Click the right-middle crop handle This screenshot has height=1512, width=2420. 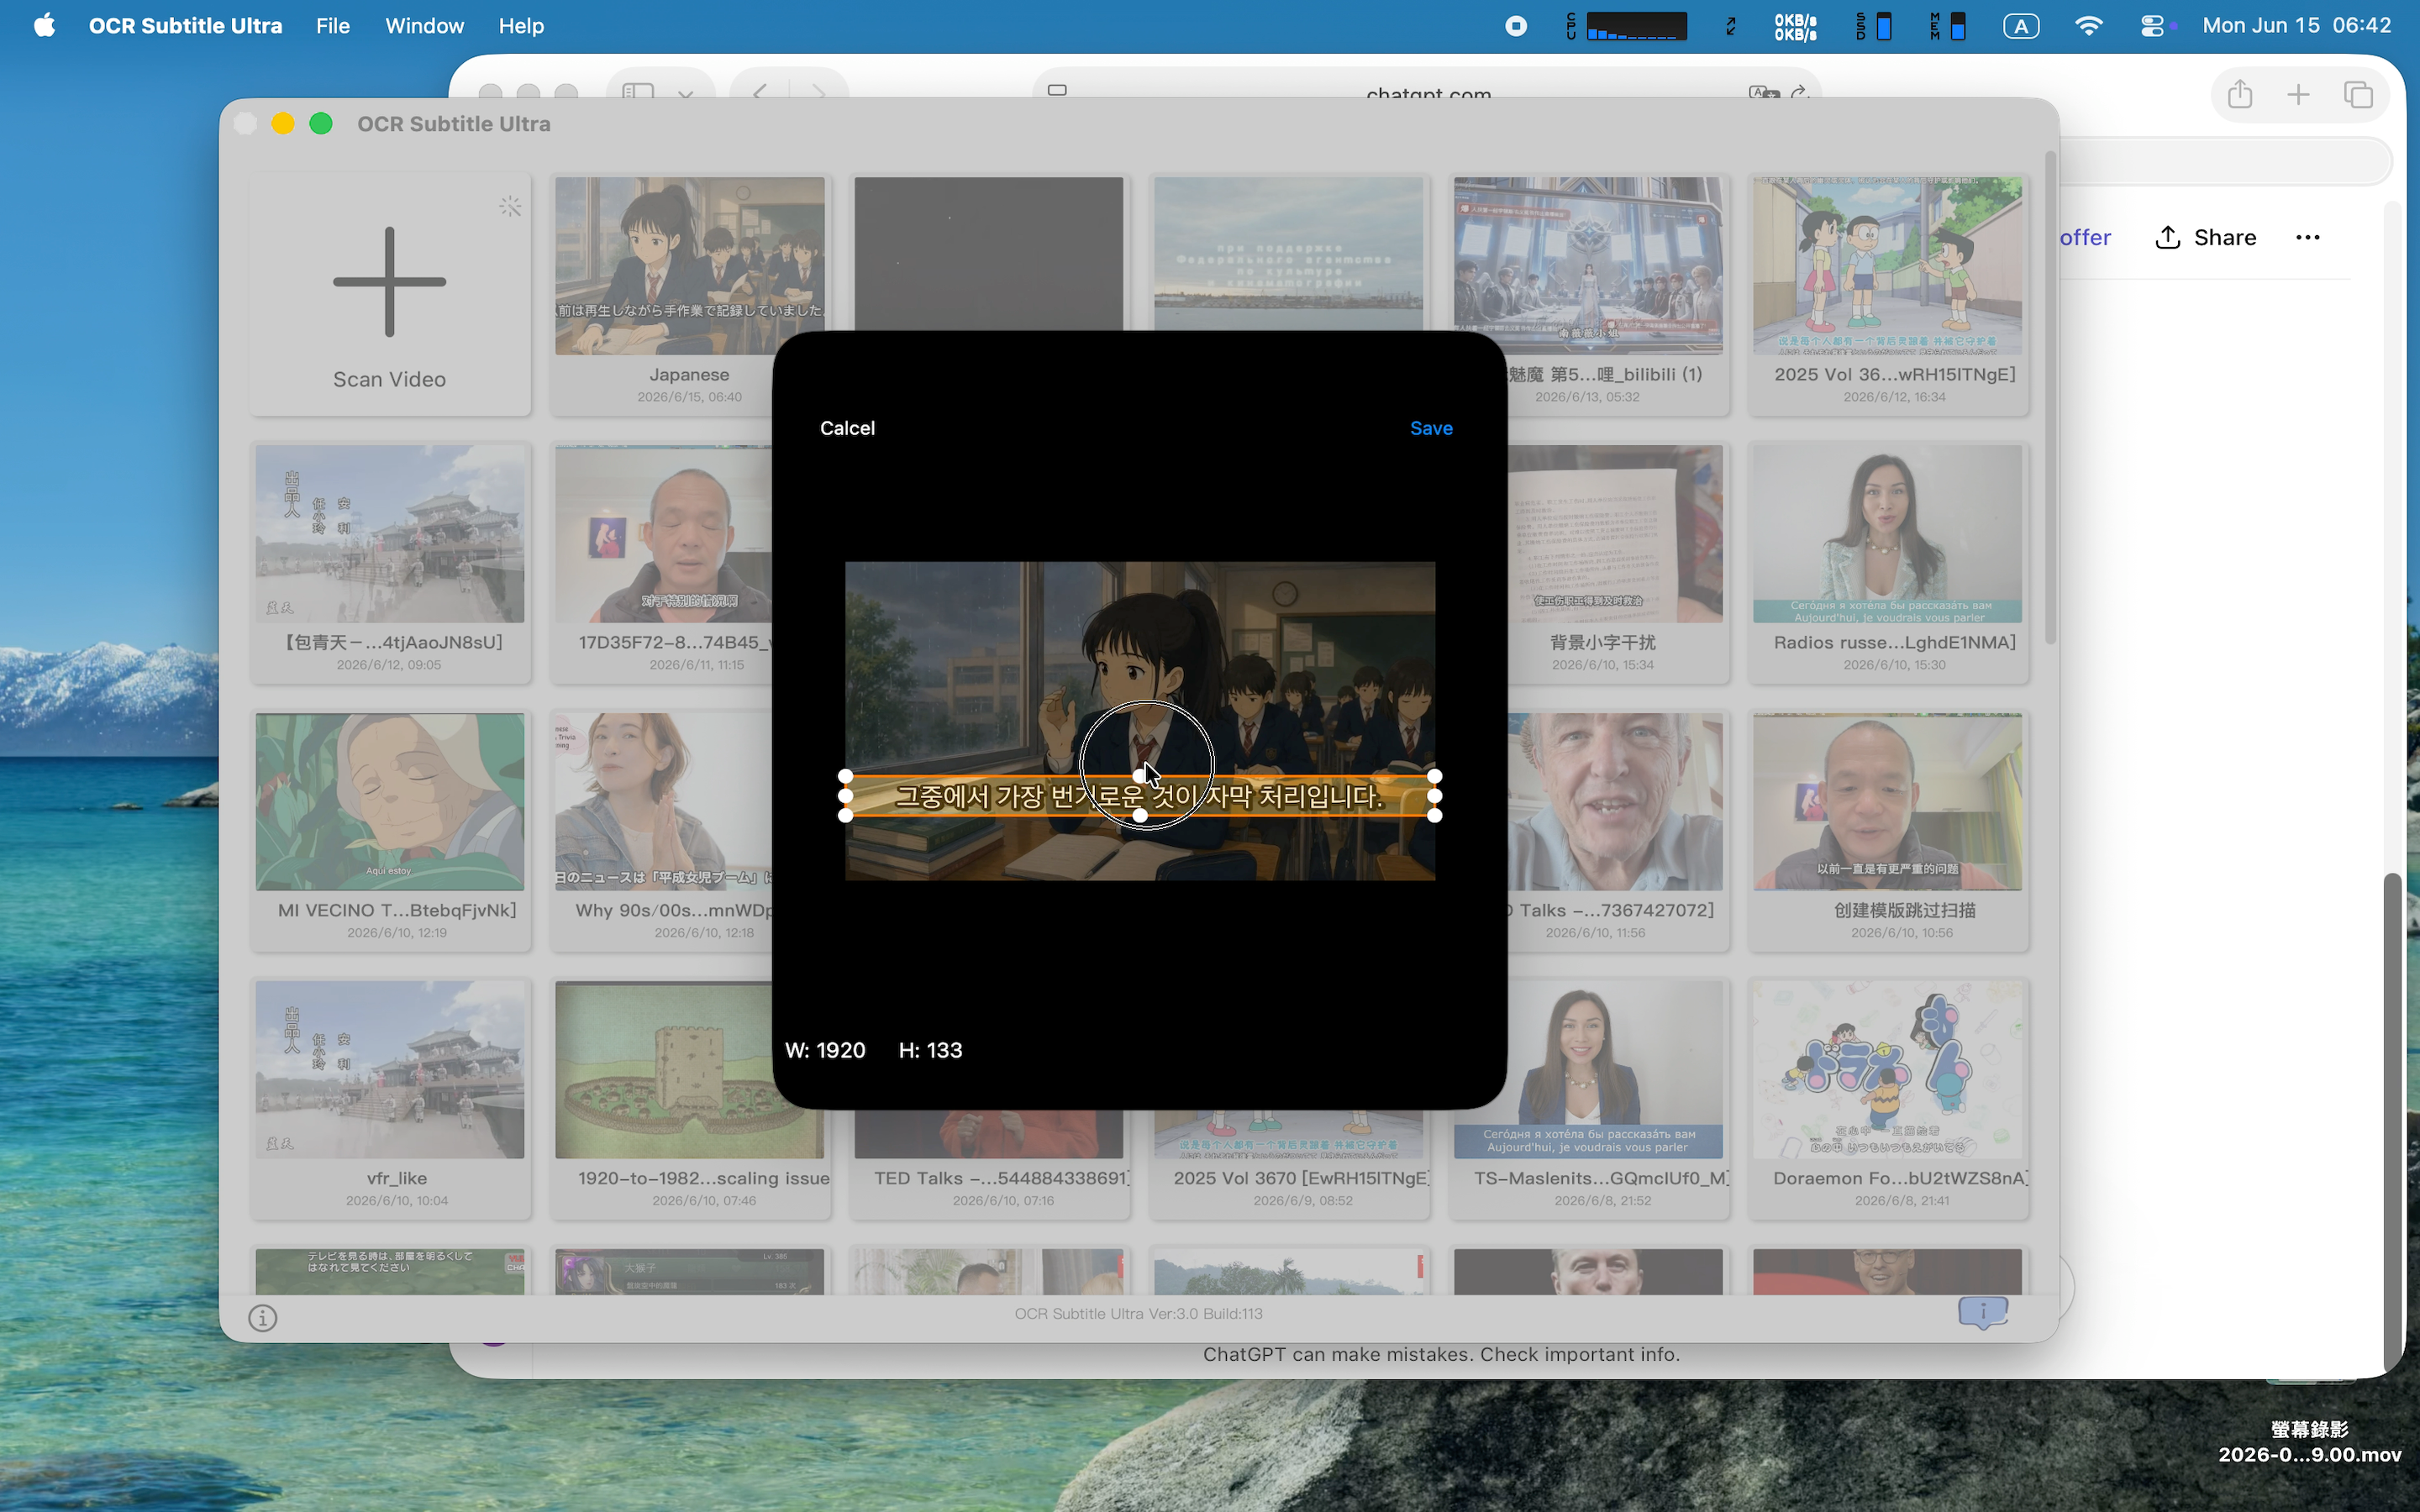pos(1435,796)
